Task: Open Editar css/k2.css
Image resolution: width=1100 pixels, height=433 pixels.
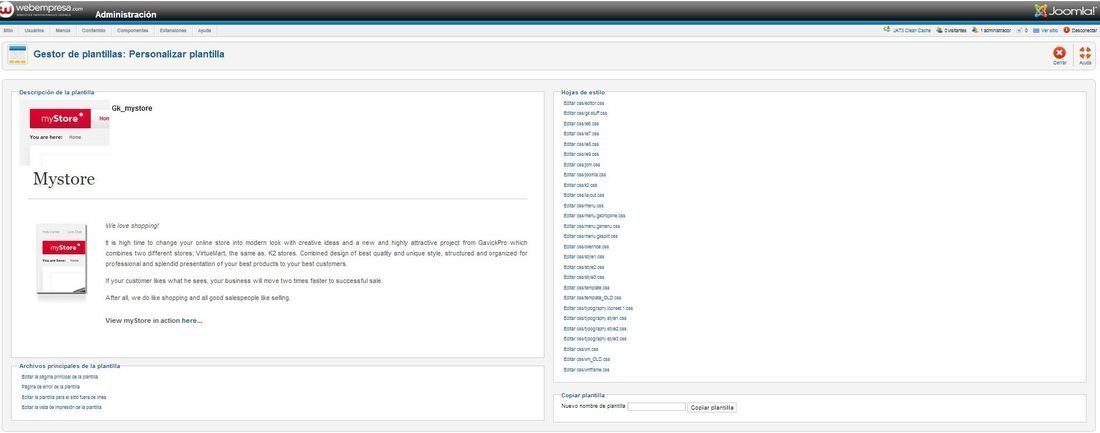Action: (x=580, y=185)
